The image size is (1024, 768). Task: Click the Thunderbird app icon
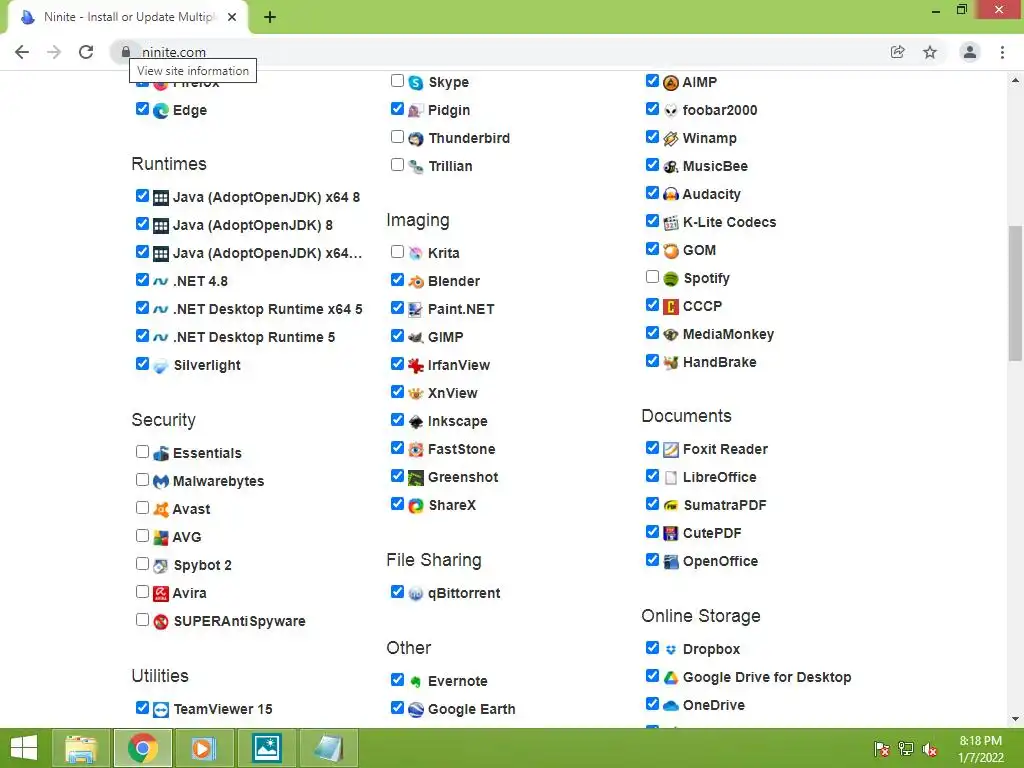tap(415, 138)
